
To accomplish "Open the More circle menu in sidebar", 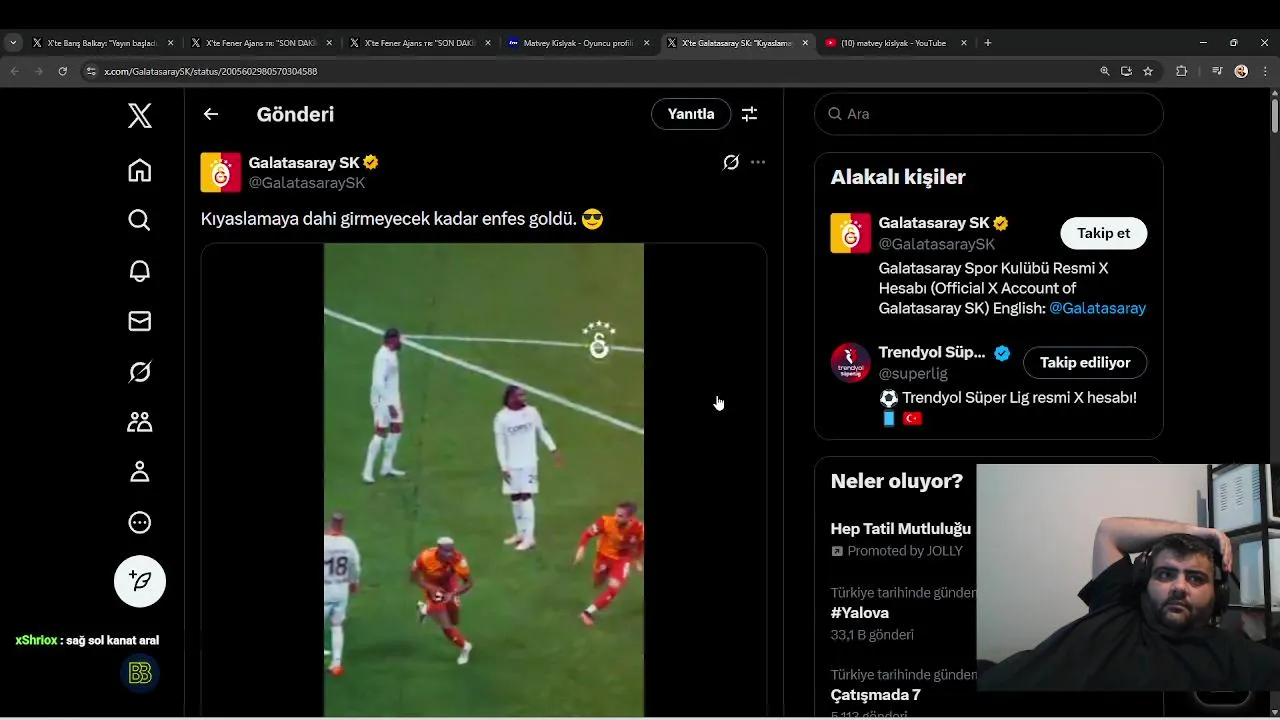I will pos(140,522).
